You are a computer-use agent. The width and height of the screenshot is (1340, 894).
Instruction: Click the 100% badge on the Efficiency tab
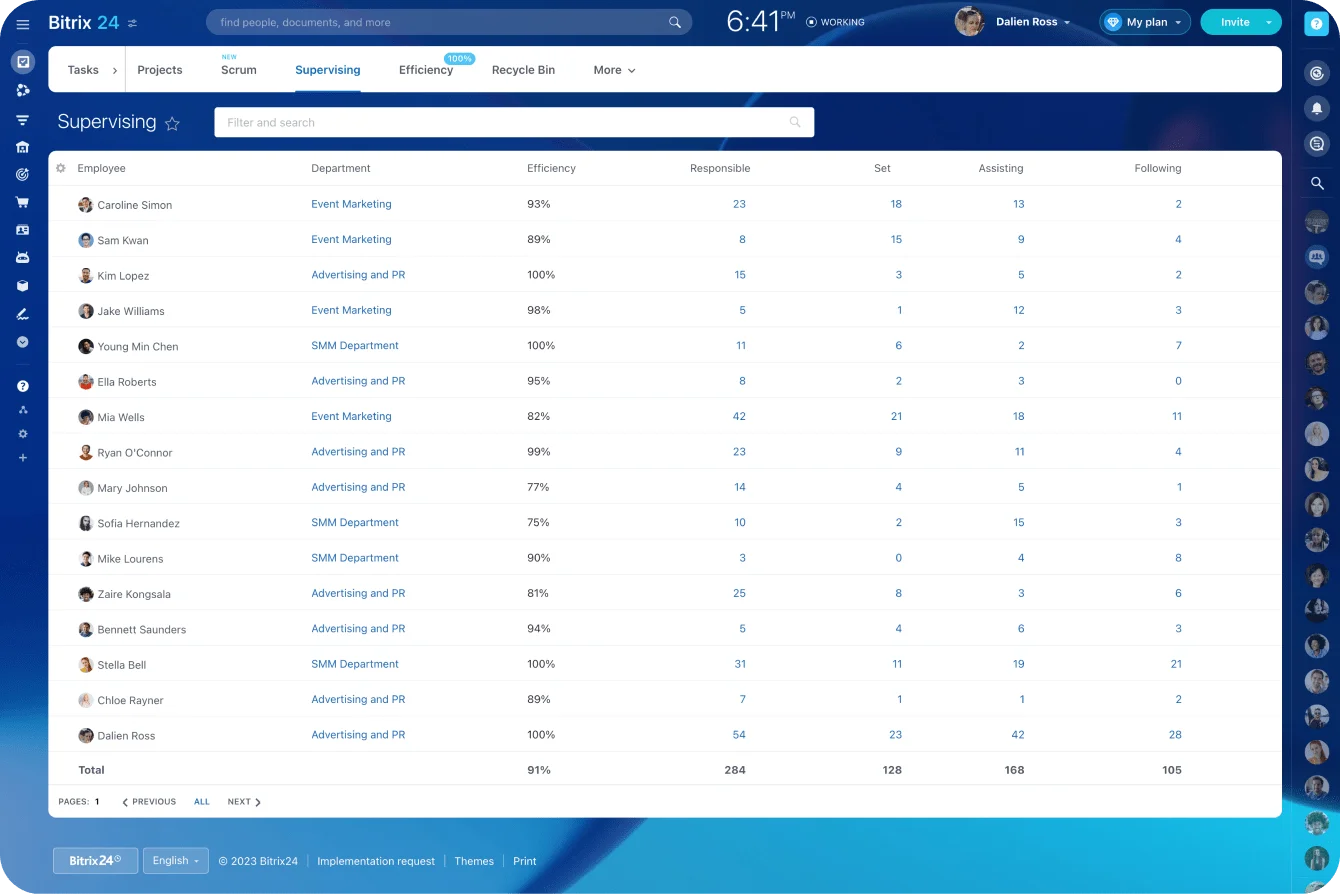[x=459, y=58]
